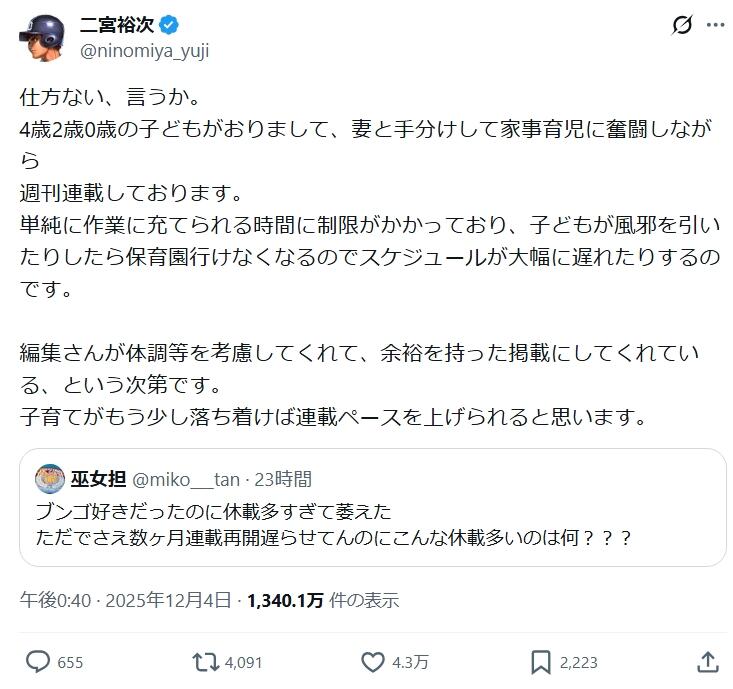
Task: Click the share upload icon
Action: [x=706, y=662]
